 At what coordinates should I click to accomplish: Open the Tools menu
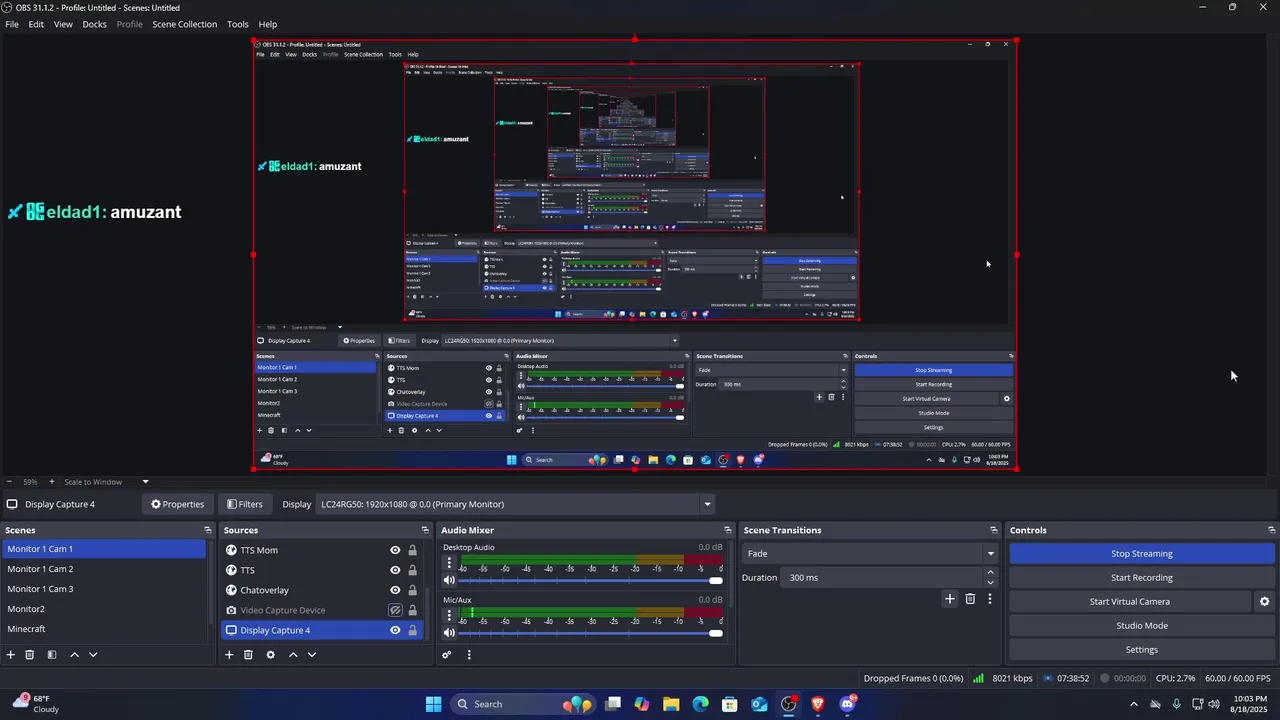[238, 24]
